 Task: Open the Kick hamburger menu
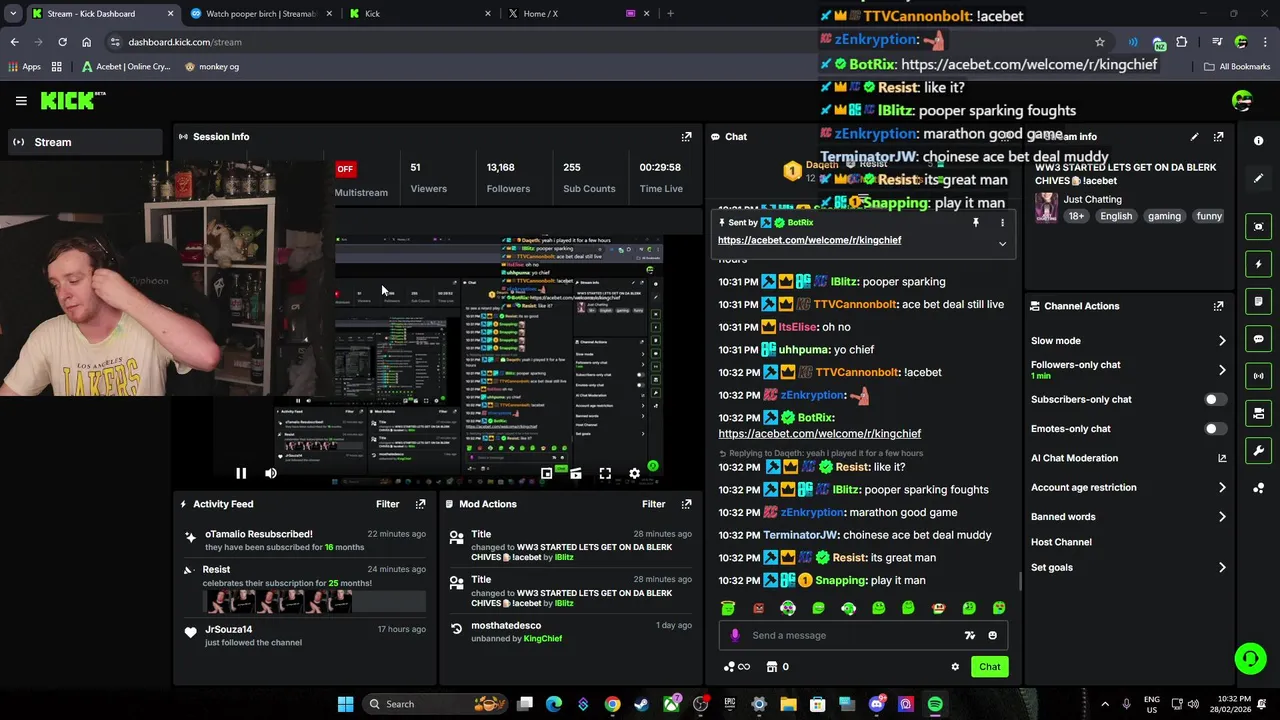coord(21,101)
